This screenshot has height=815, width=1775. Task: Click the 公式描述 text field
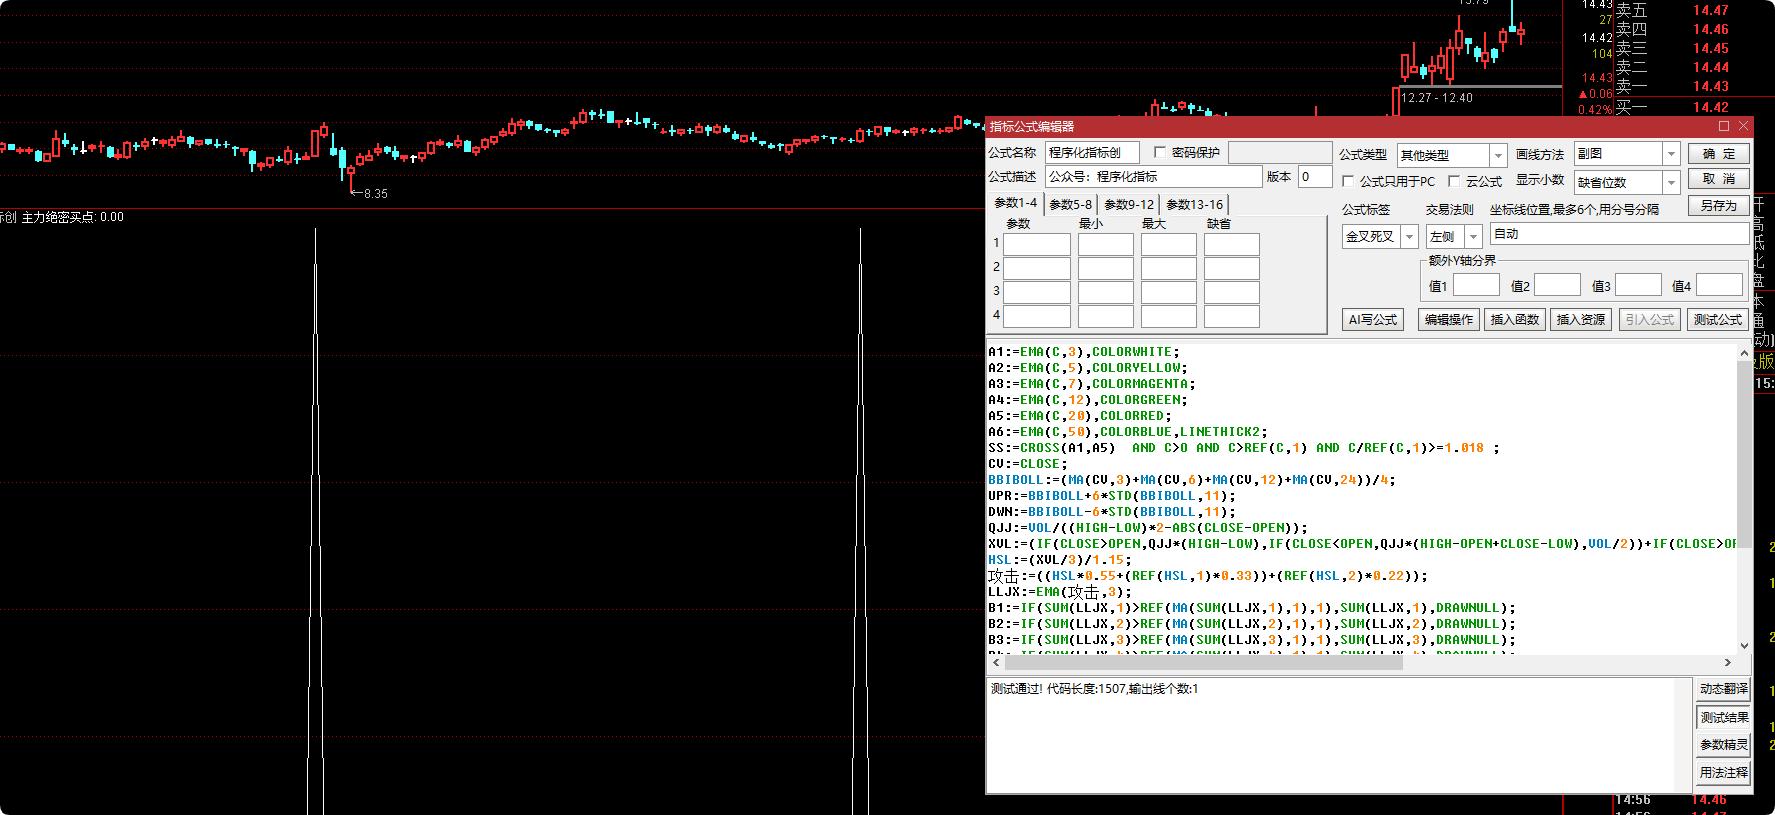pyautogui.click(x=1153, y=177)
